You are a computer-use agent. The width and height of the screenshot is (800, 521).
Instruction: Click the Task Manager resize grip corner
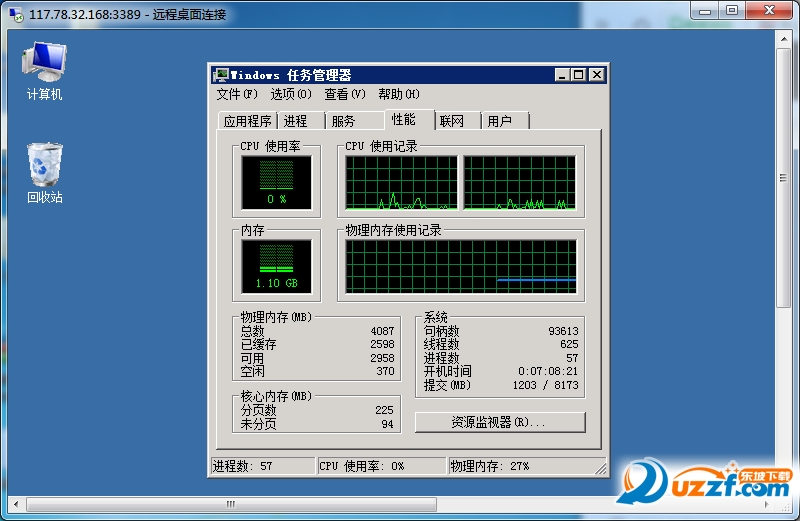(x=601, y=468)
